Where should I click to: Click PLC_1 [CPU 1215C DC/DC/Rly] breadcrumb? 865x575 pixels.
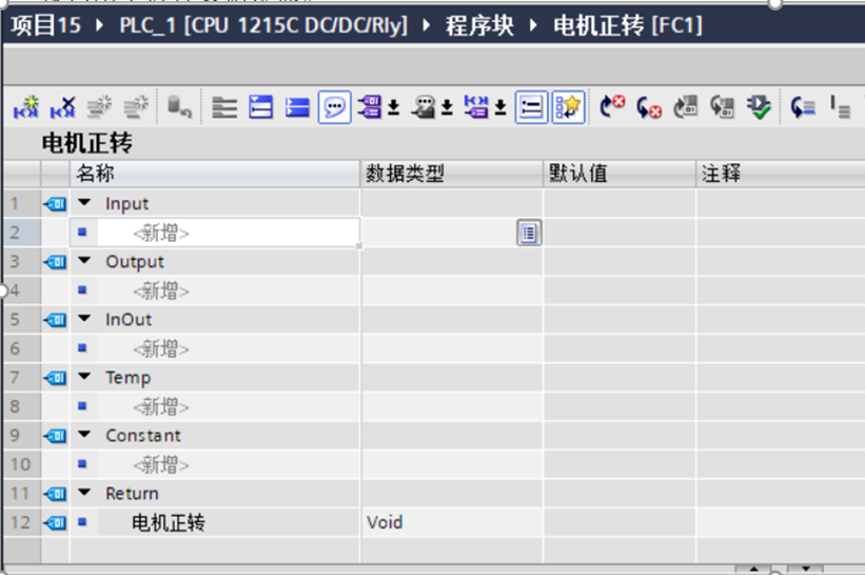(x=264, y=25)
